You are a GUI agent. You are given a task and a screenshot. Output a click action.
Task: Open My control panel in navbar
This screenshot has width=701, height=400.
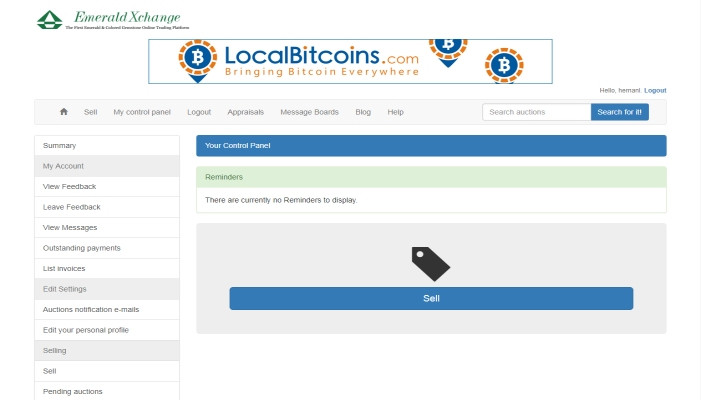pos(142,112)
